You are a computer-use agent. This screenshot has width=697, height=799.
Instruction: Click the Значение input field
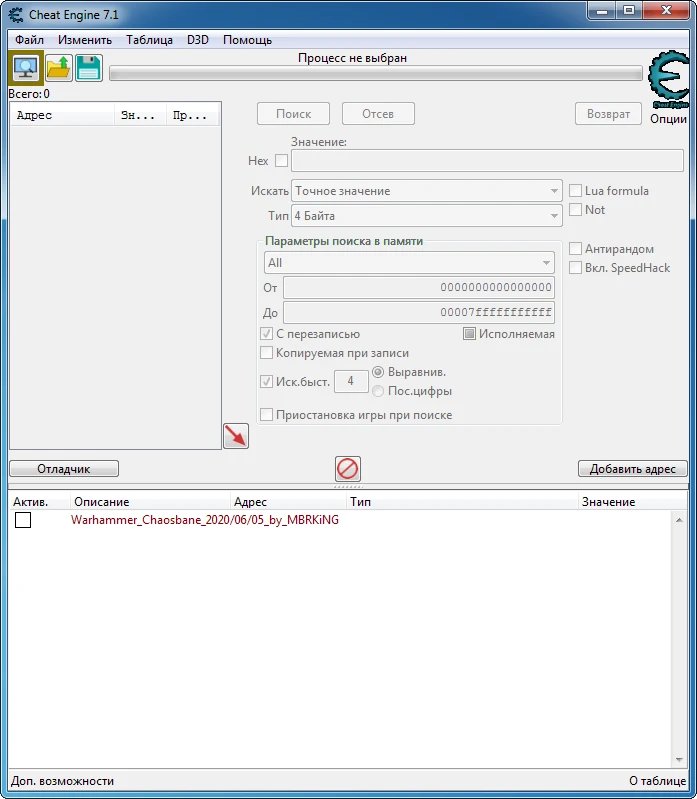click(x=487, y=161)
